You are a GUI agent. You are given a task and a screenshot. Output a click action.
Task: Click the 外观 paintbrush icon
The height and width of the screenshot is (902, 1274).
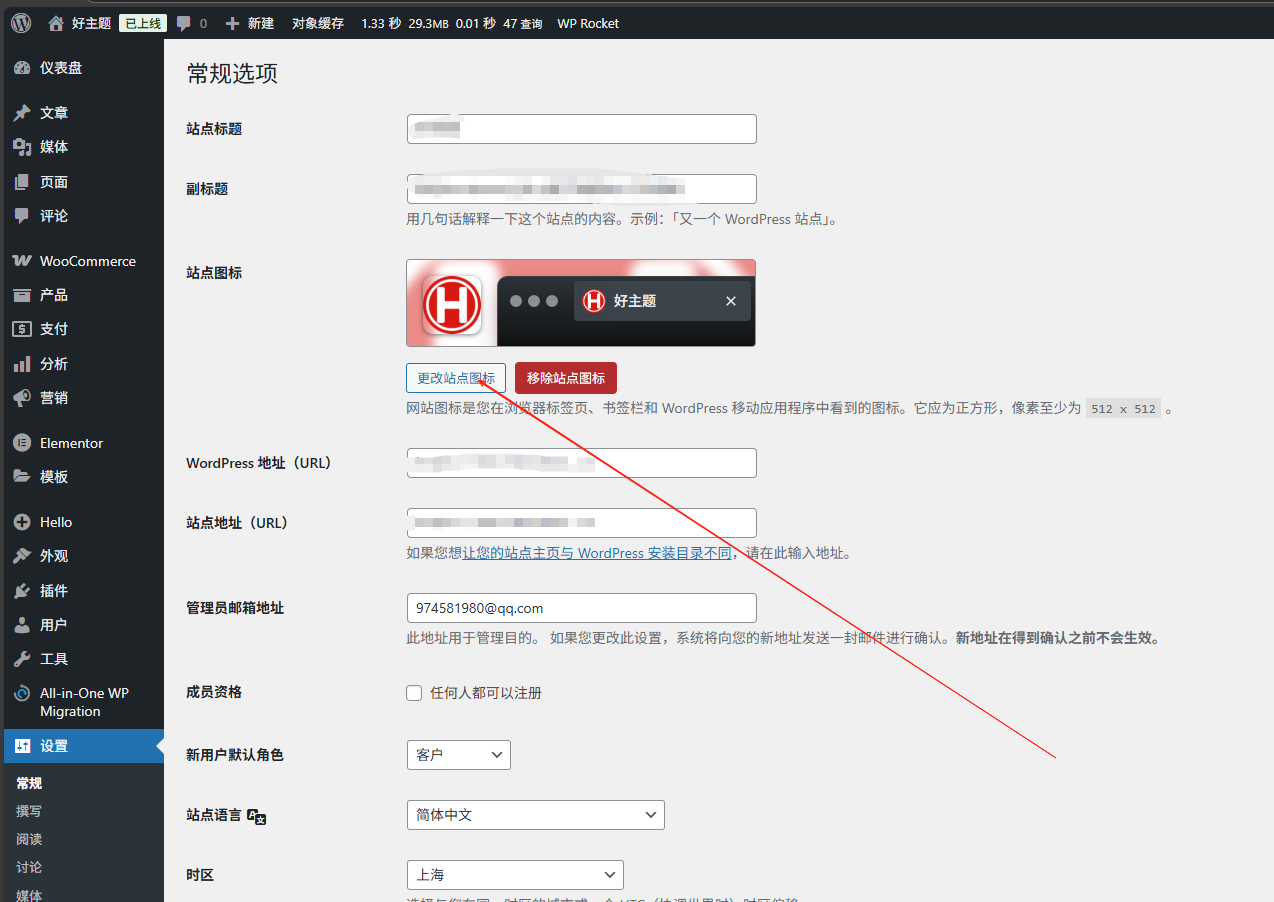click(22, 556)
